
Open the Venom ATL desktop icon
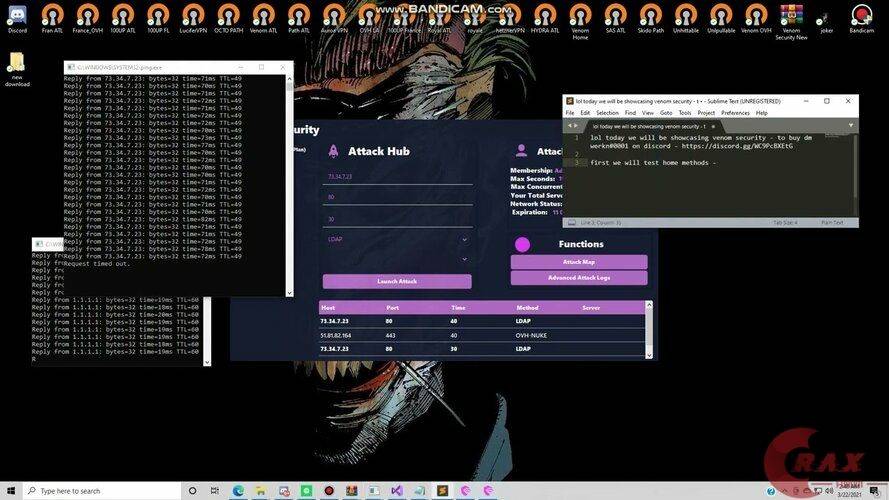[264, 19]
